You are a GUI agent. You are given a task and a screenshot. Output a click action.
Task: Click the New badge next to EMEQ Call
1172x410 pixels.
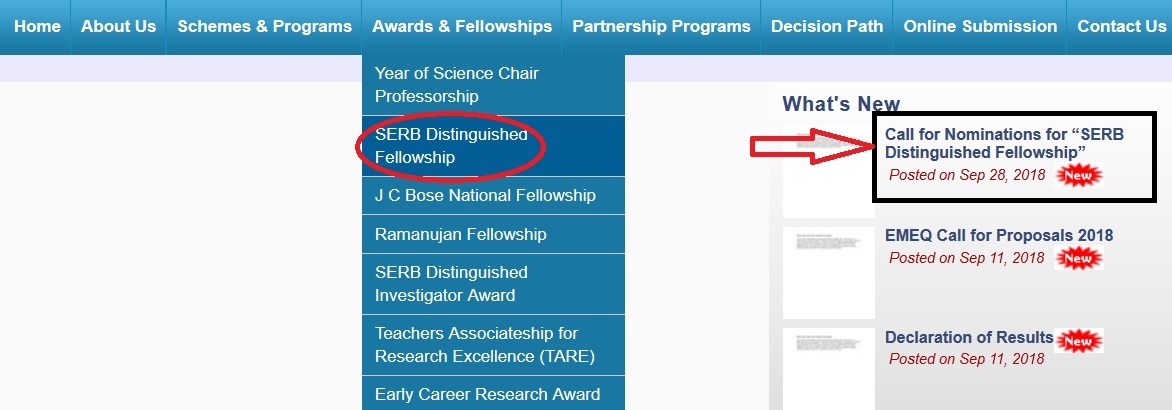[1078, 259]
